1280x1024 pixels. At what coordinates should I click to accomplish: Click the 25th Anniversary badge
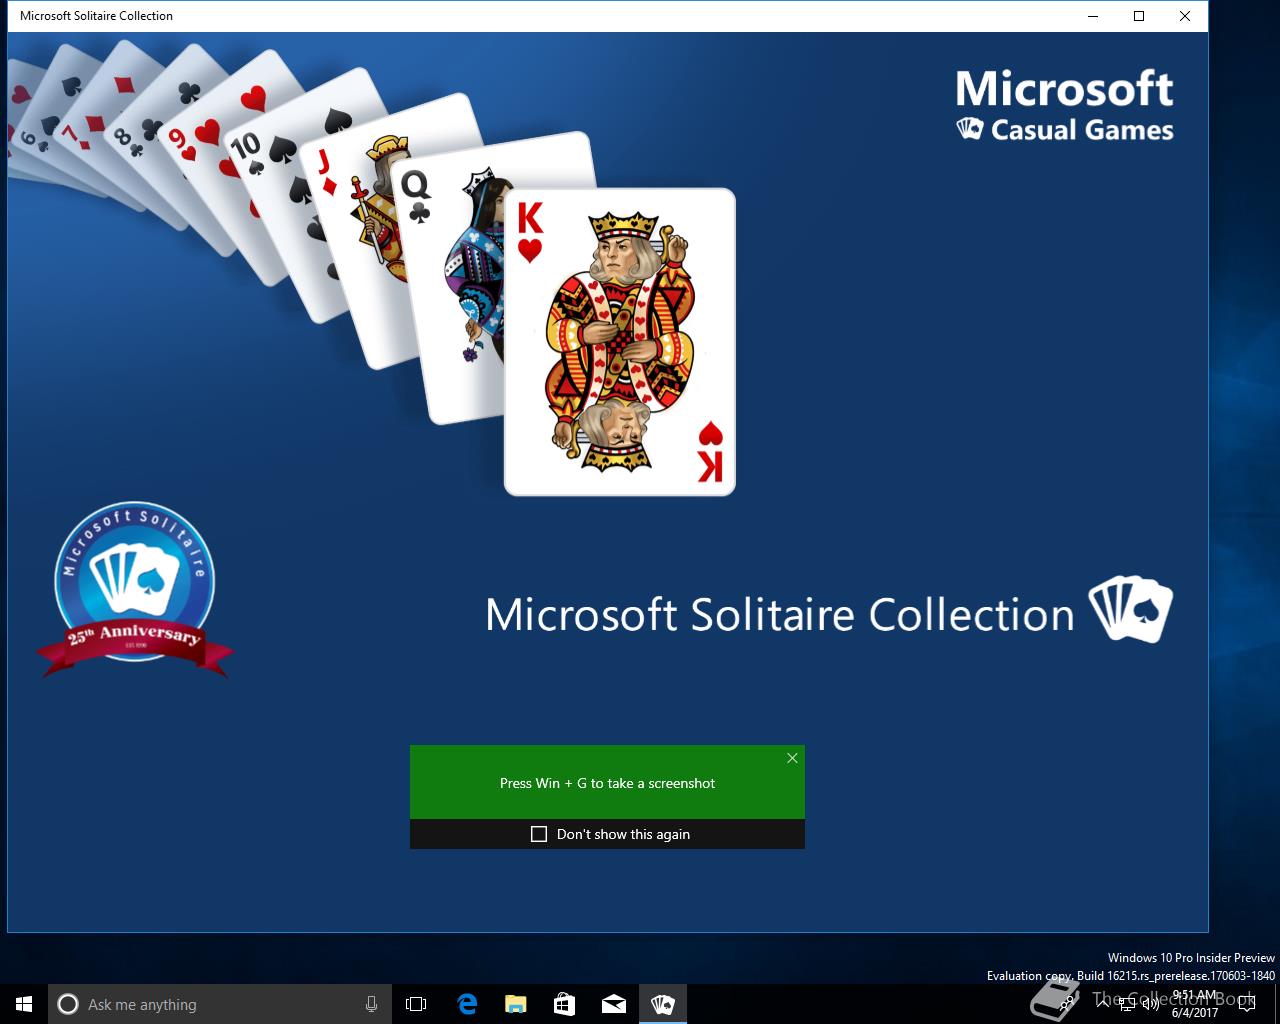(x=134, y=590)
